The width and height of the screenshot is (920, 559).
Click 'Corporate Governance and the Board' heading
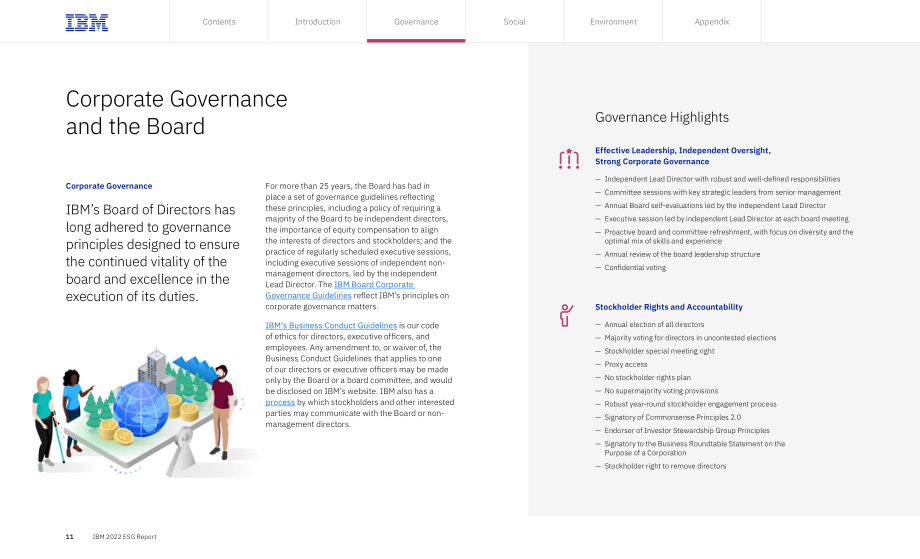177,113
